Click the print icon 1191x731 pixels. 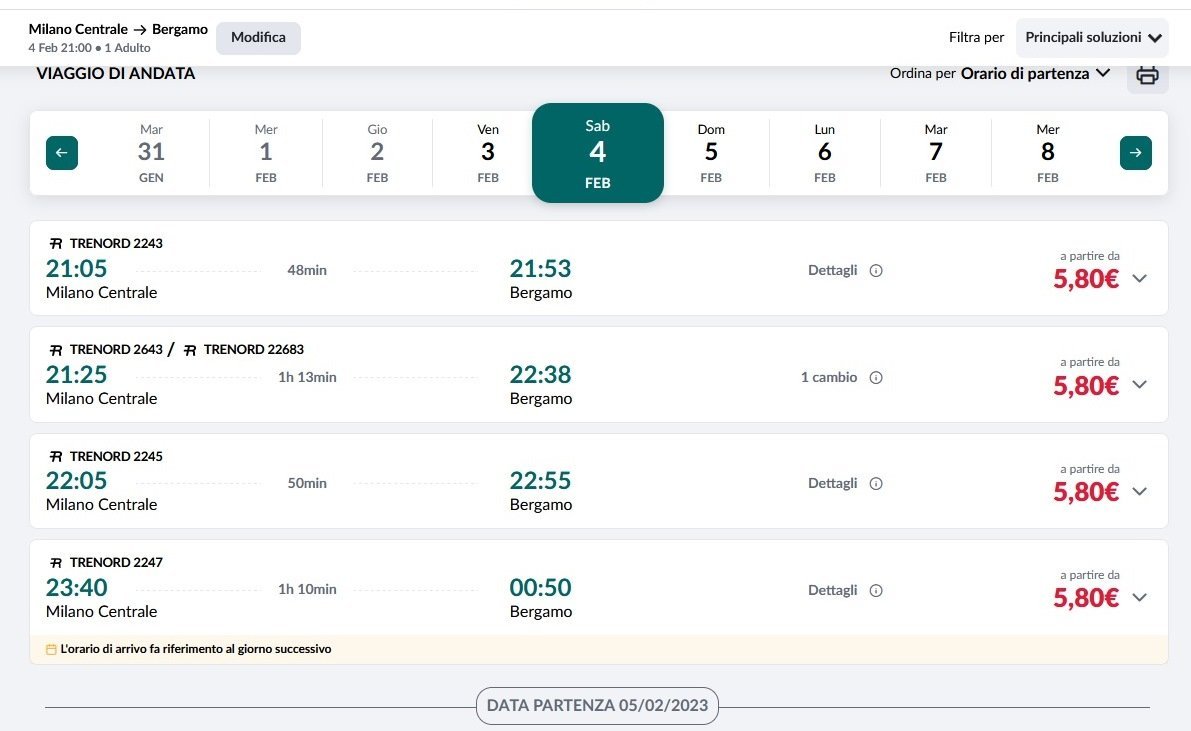[x=1147, y=76]
